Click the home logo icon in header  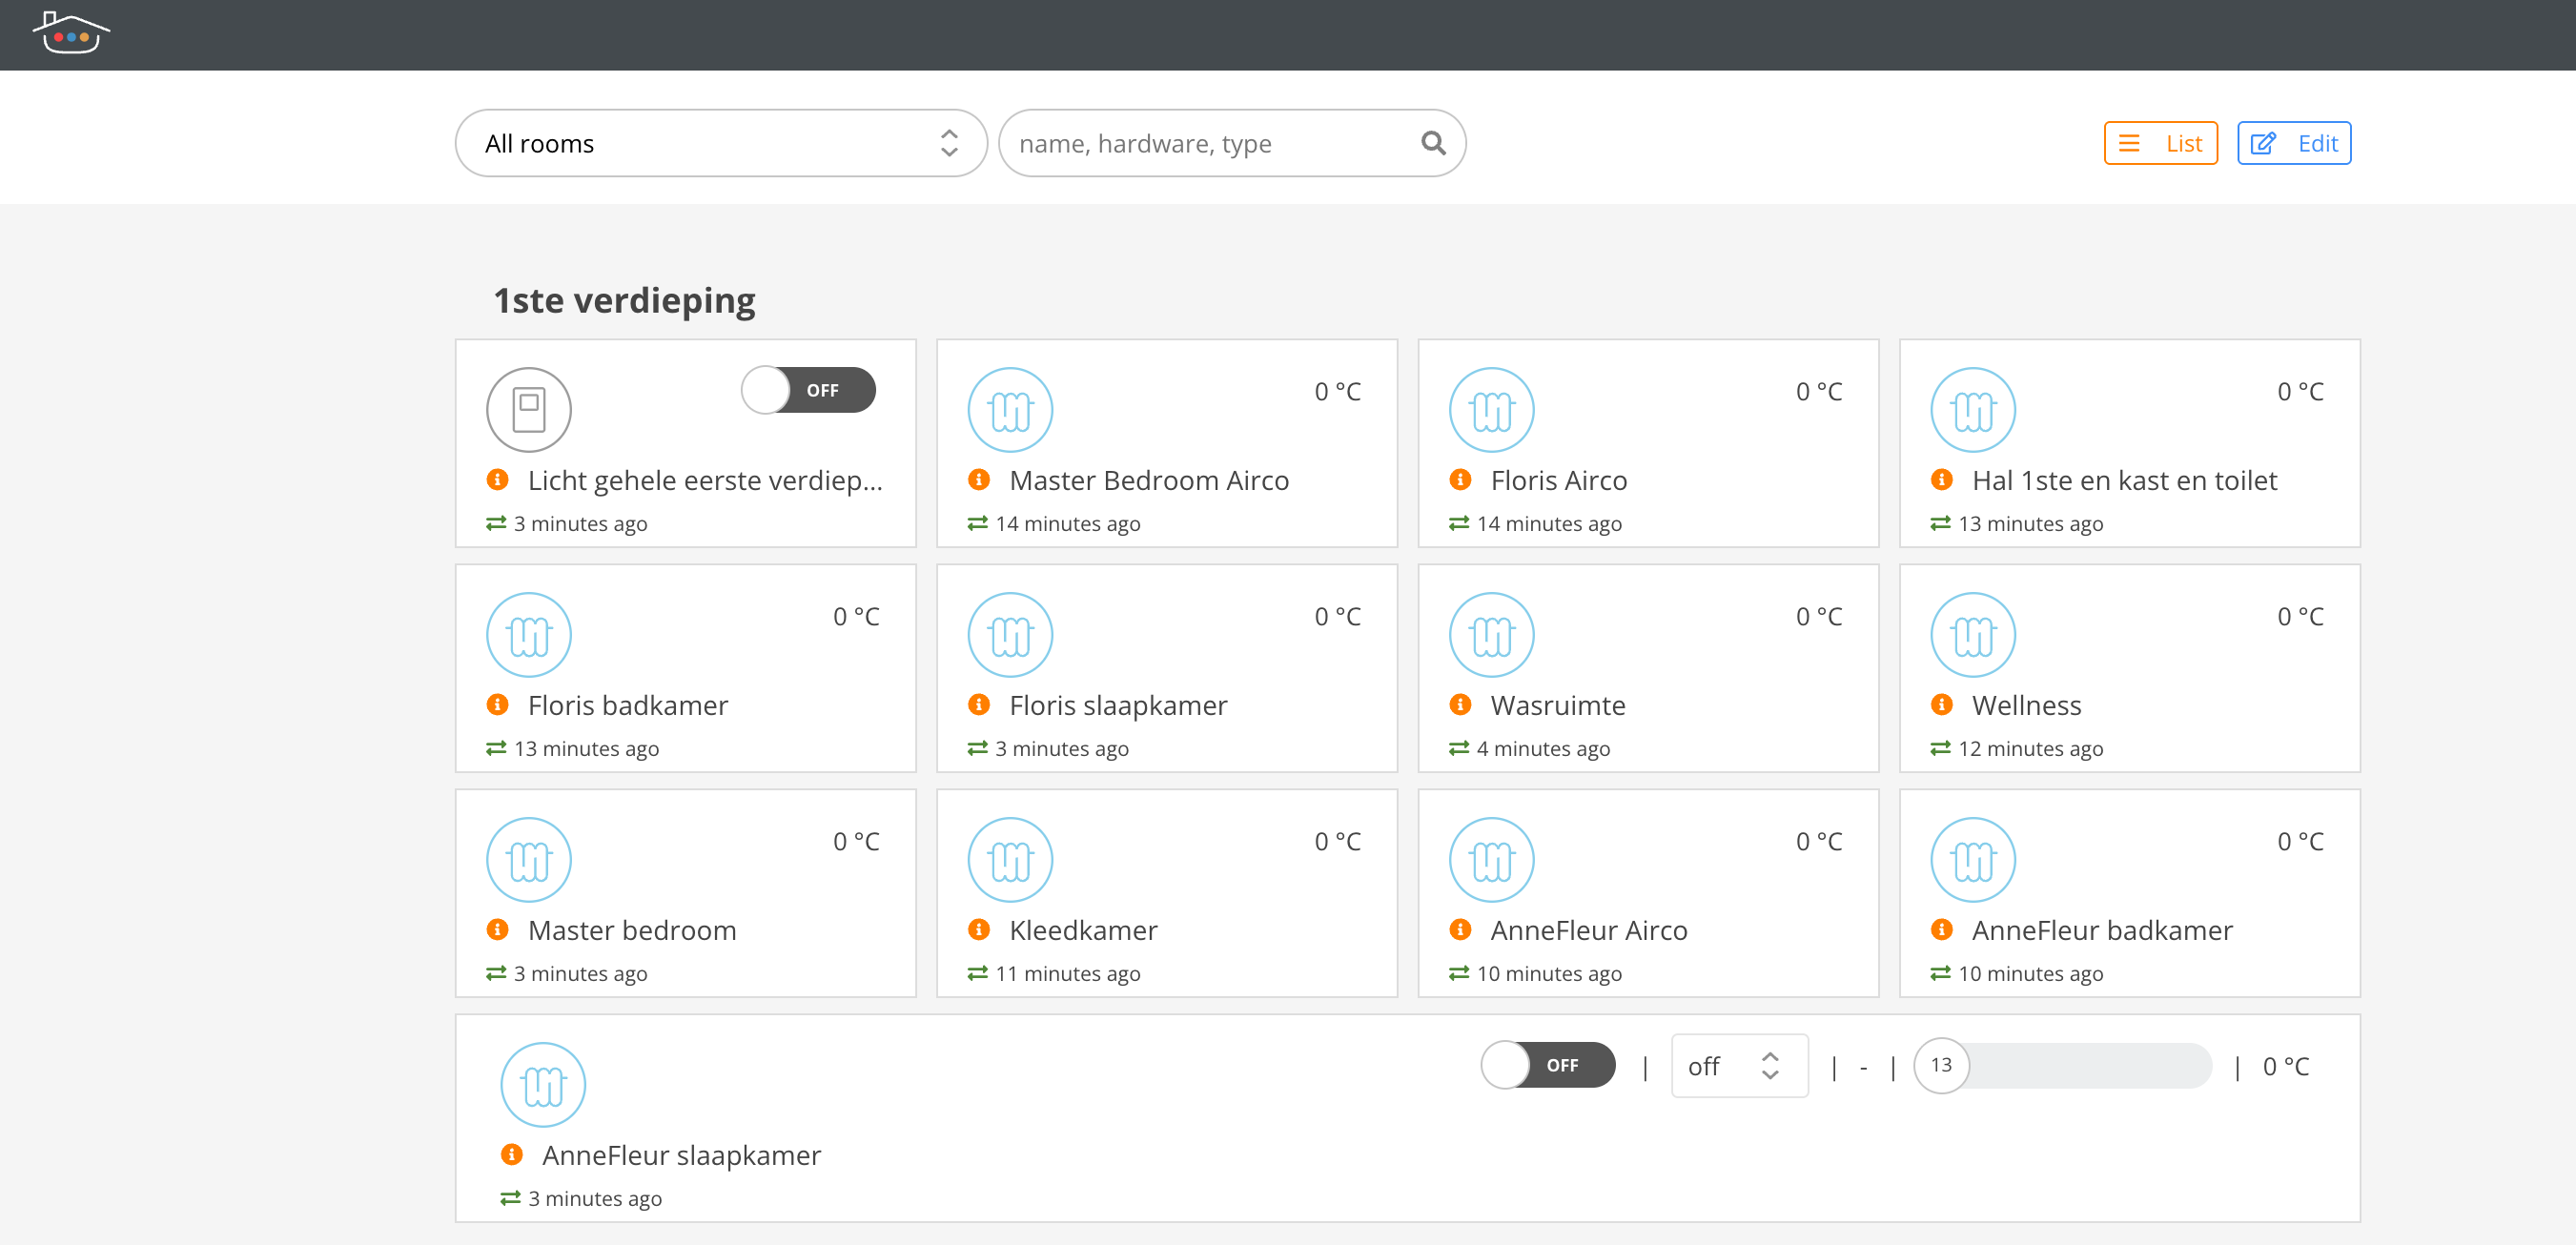click(70, 34)
